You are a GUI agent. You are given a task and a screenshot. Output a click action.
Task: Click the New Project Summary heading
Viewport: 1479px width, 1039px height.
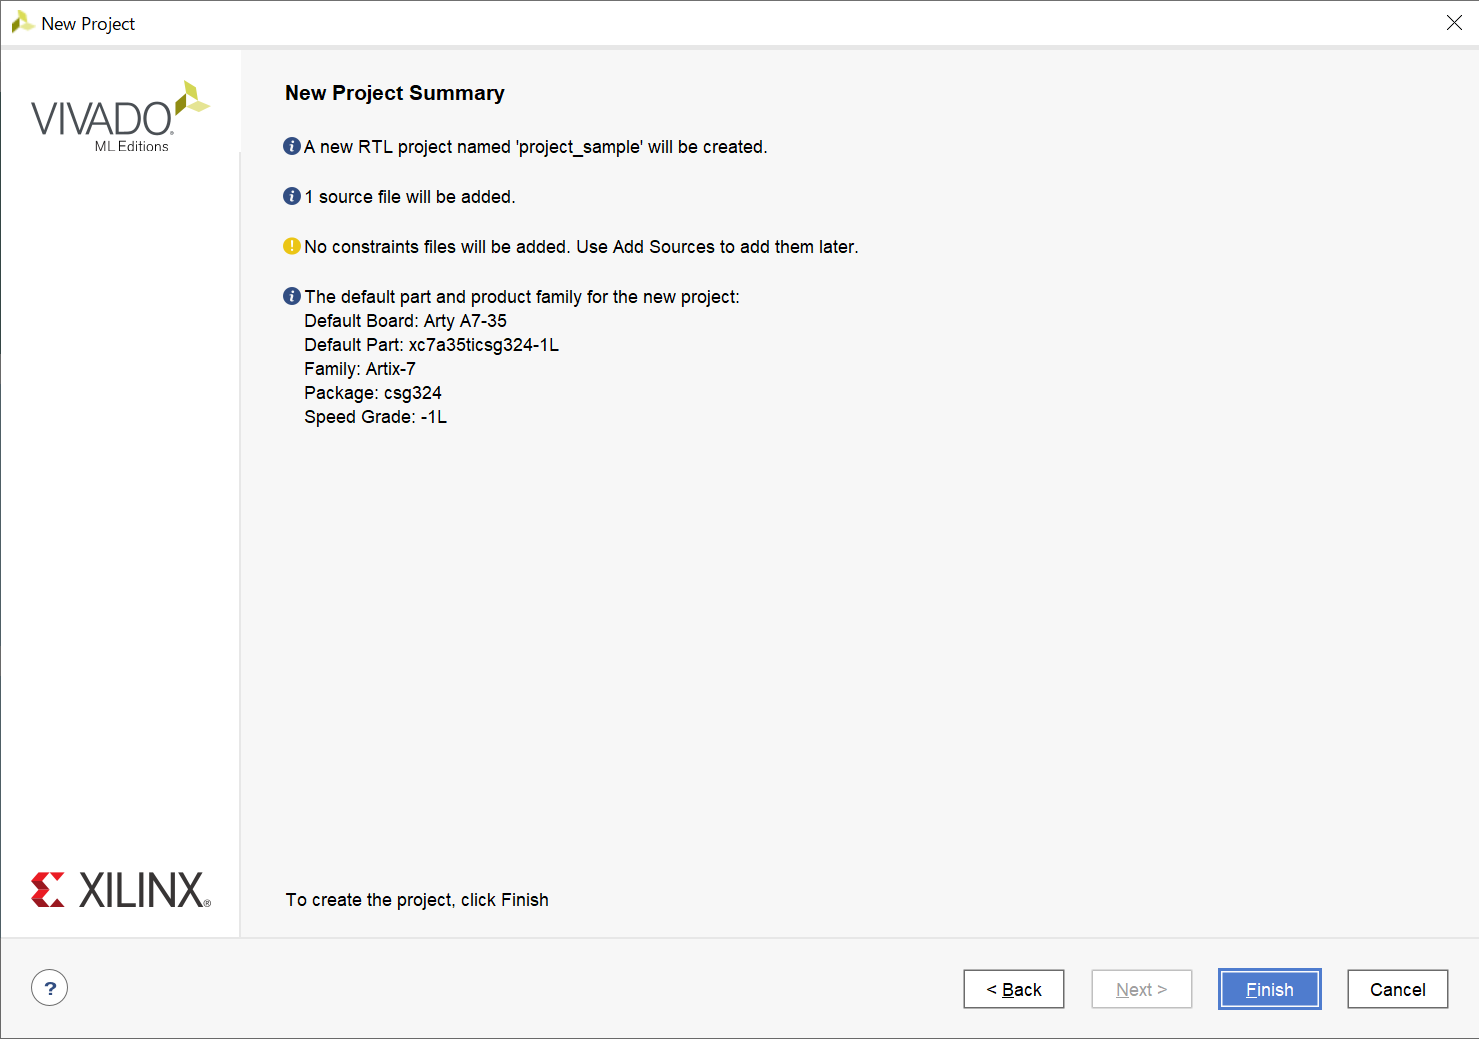click(395, 93)
